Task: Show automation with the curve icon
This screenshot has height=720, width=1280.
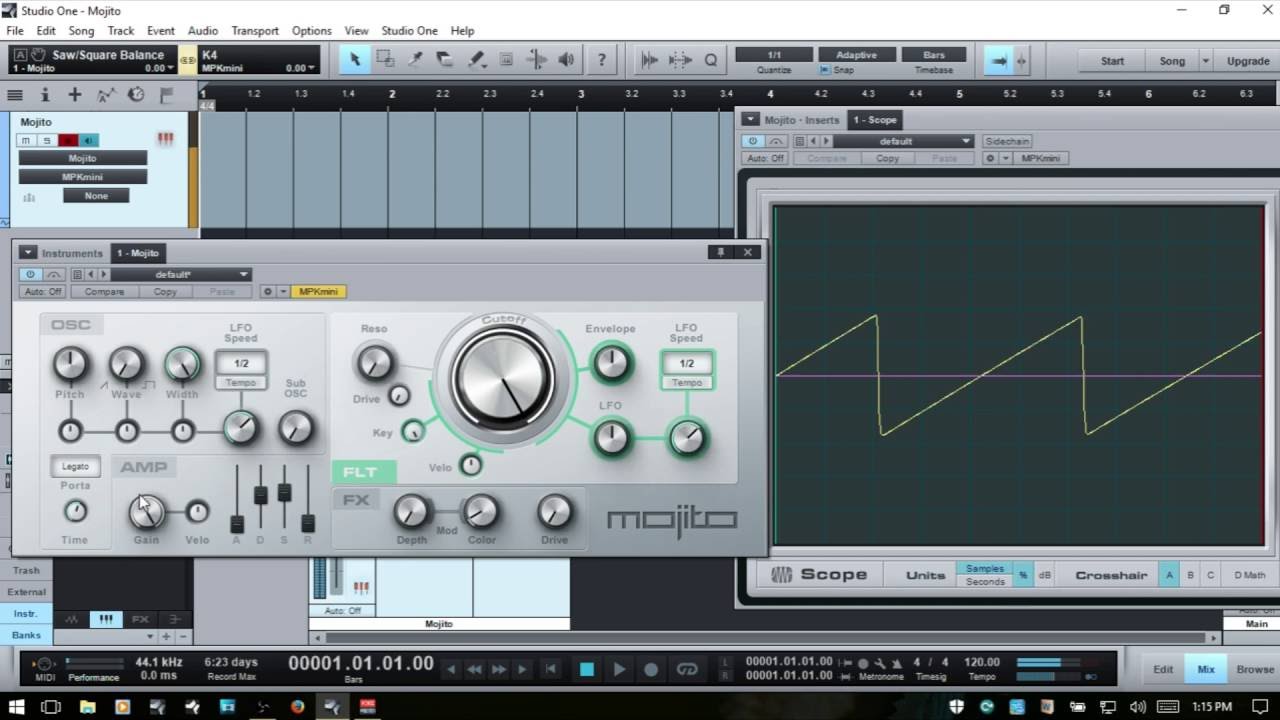Action: 106,95
